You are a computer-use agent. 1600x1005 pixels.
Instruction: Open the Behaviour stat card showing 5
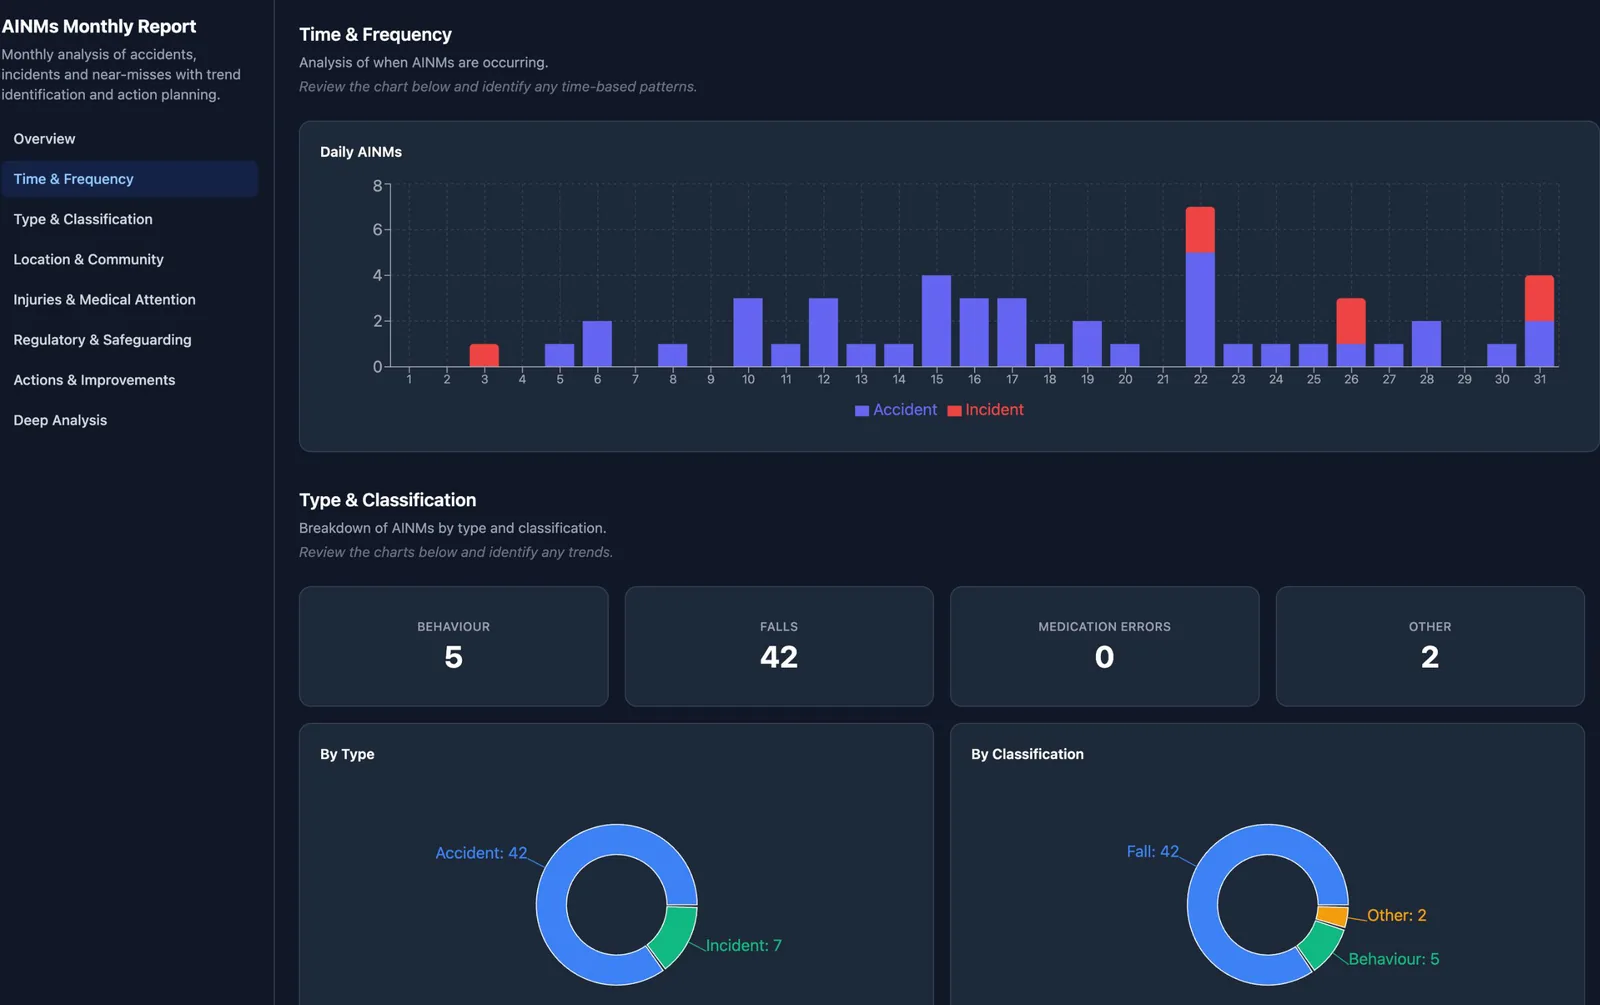454,646
